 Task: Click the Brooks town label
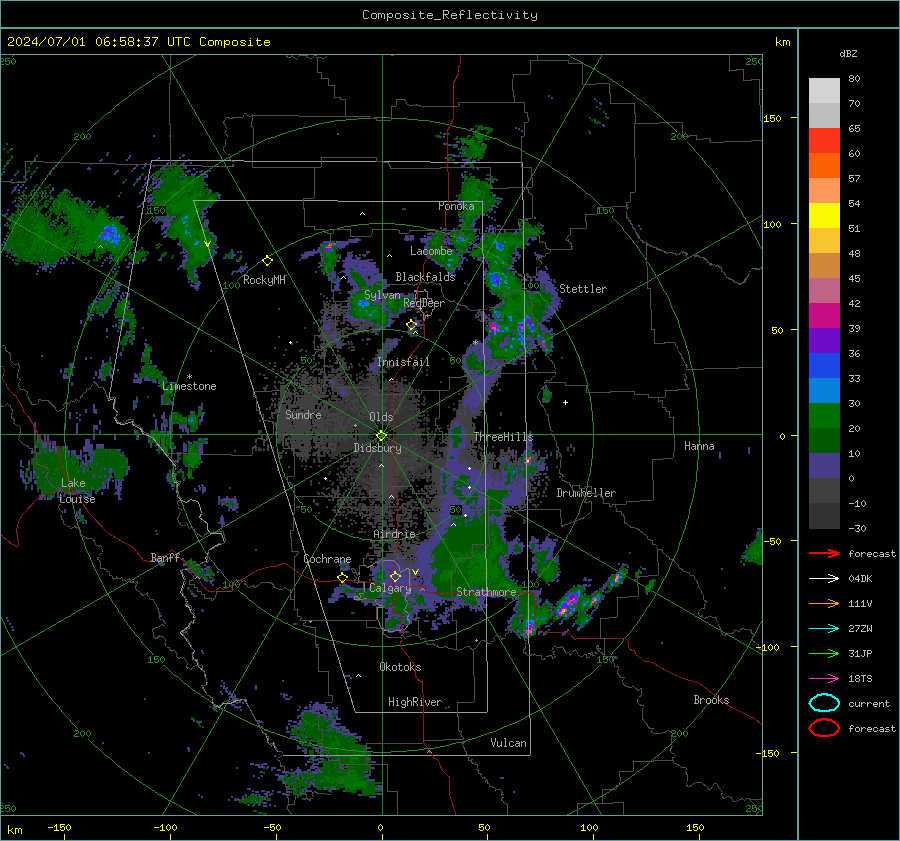[x=711, y=700]
